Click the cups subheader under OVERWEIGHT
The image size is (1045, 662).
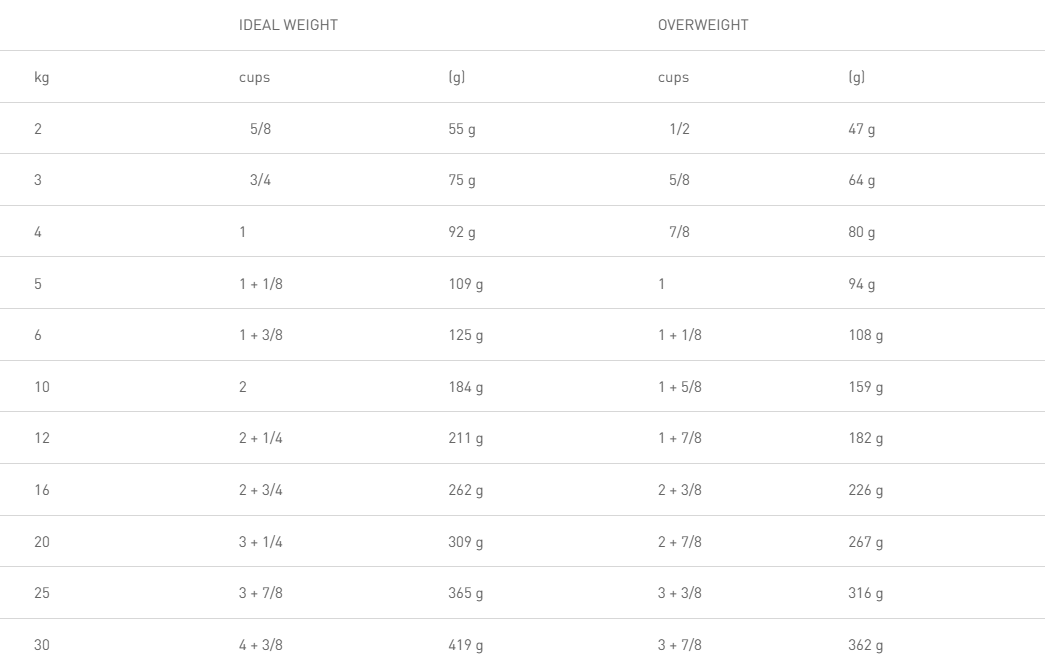tap(674, 77)
